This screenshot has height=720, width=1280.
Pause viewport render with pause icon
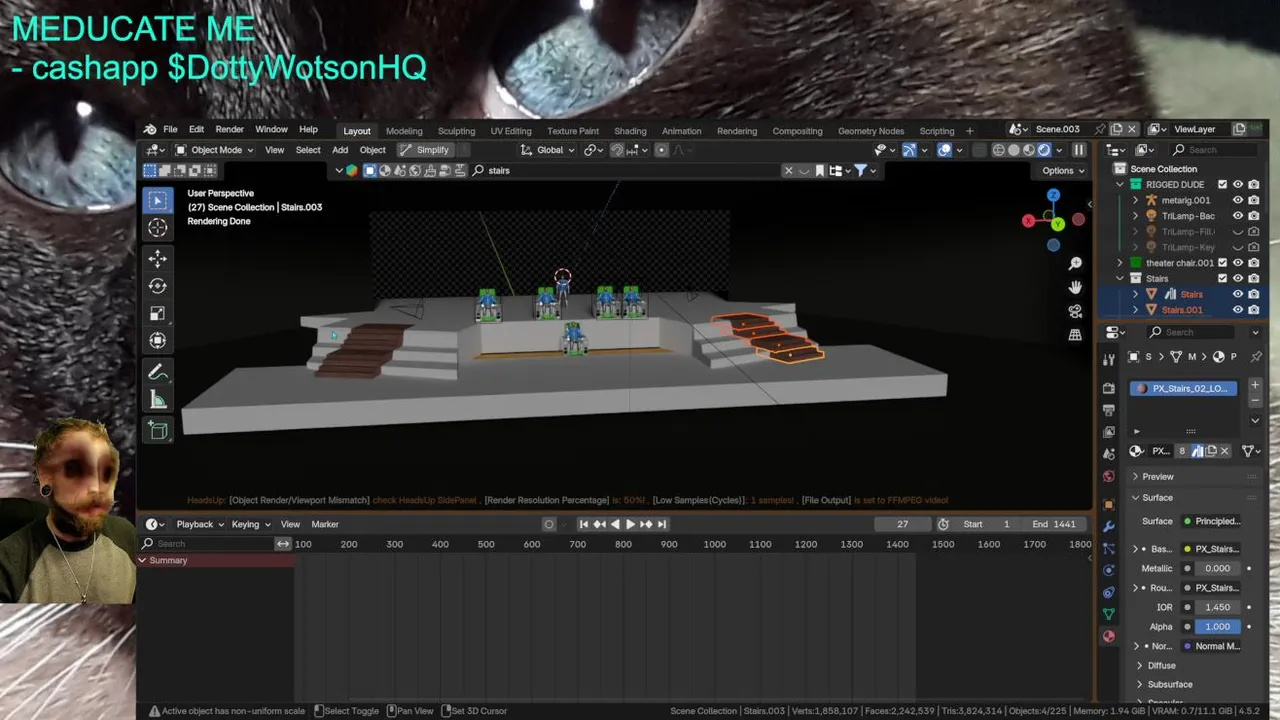tap(1079, 150)
